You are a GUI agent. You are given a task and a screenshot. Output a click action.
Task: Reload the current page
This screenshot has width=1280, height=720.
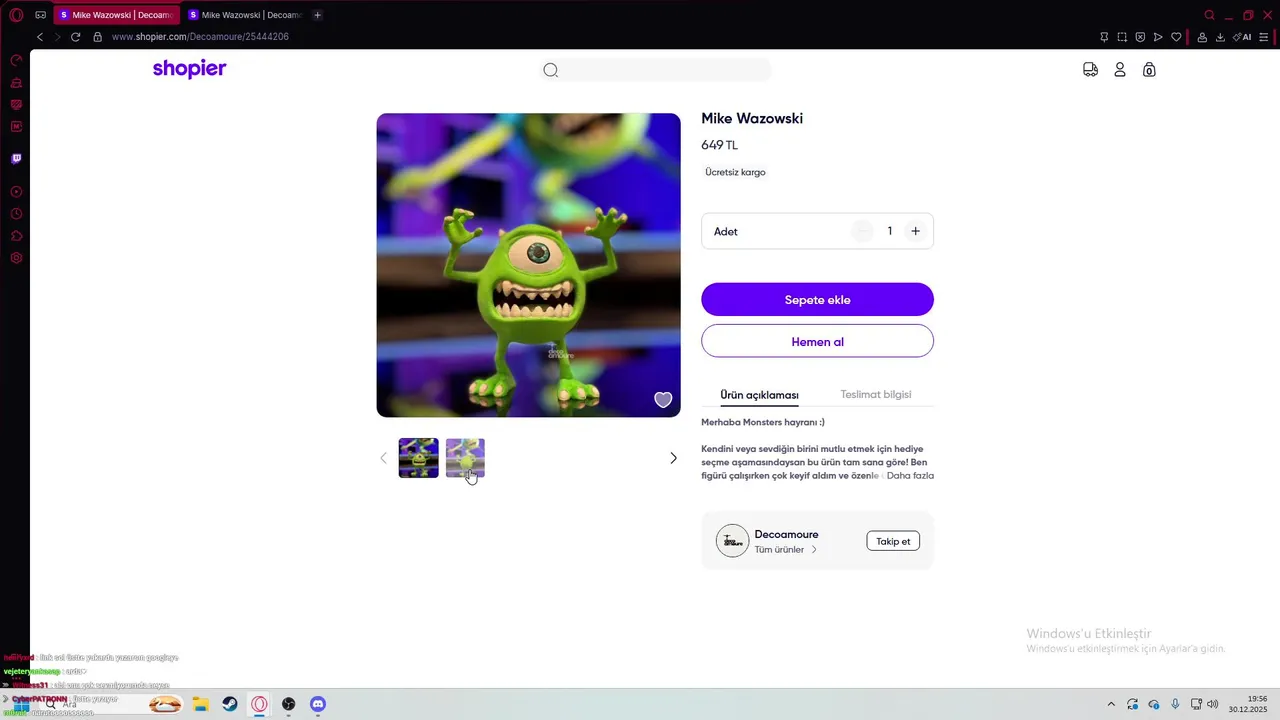point(75,37)
